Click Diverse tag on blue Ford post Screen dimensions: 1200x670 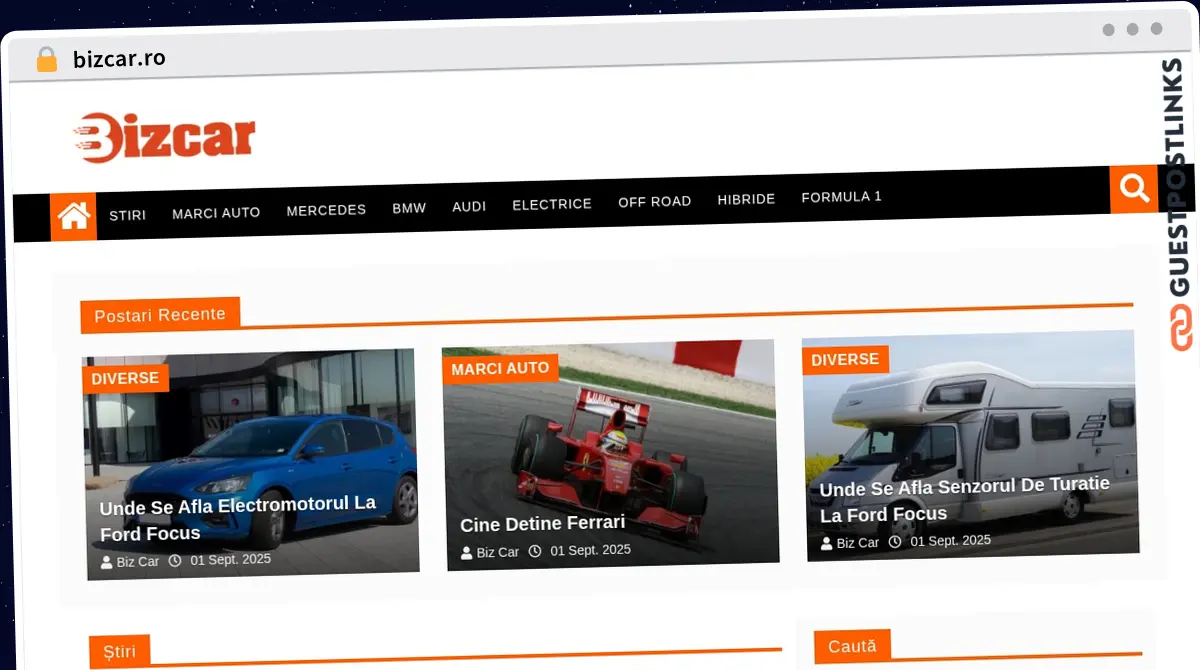[x=125, y=378]
